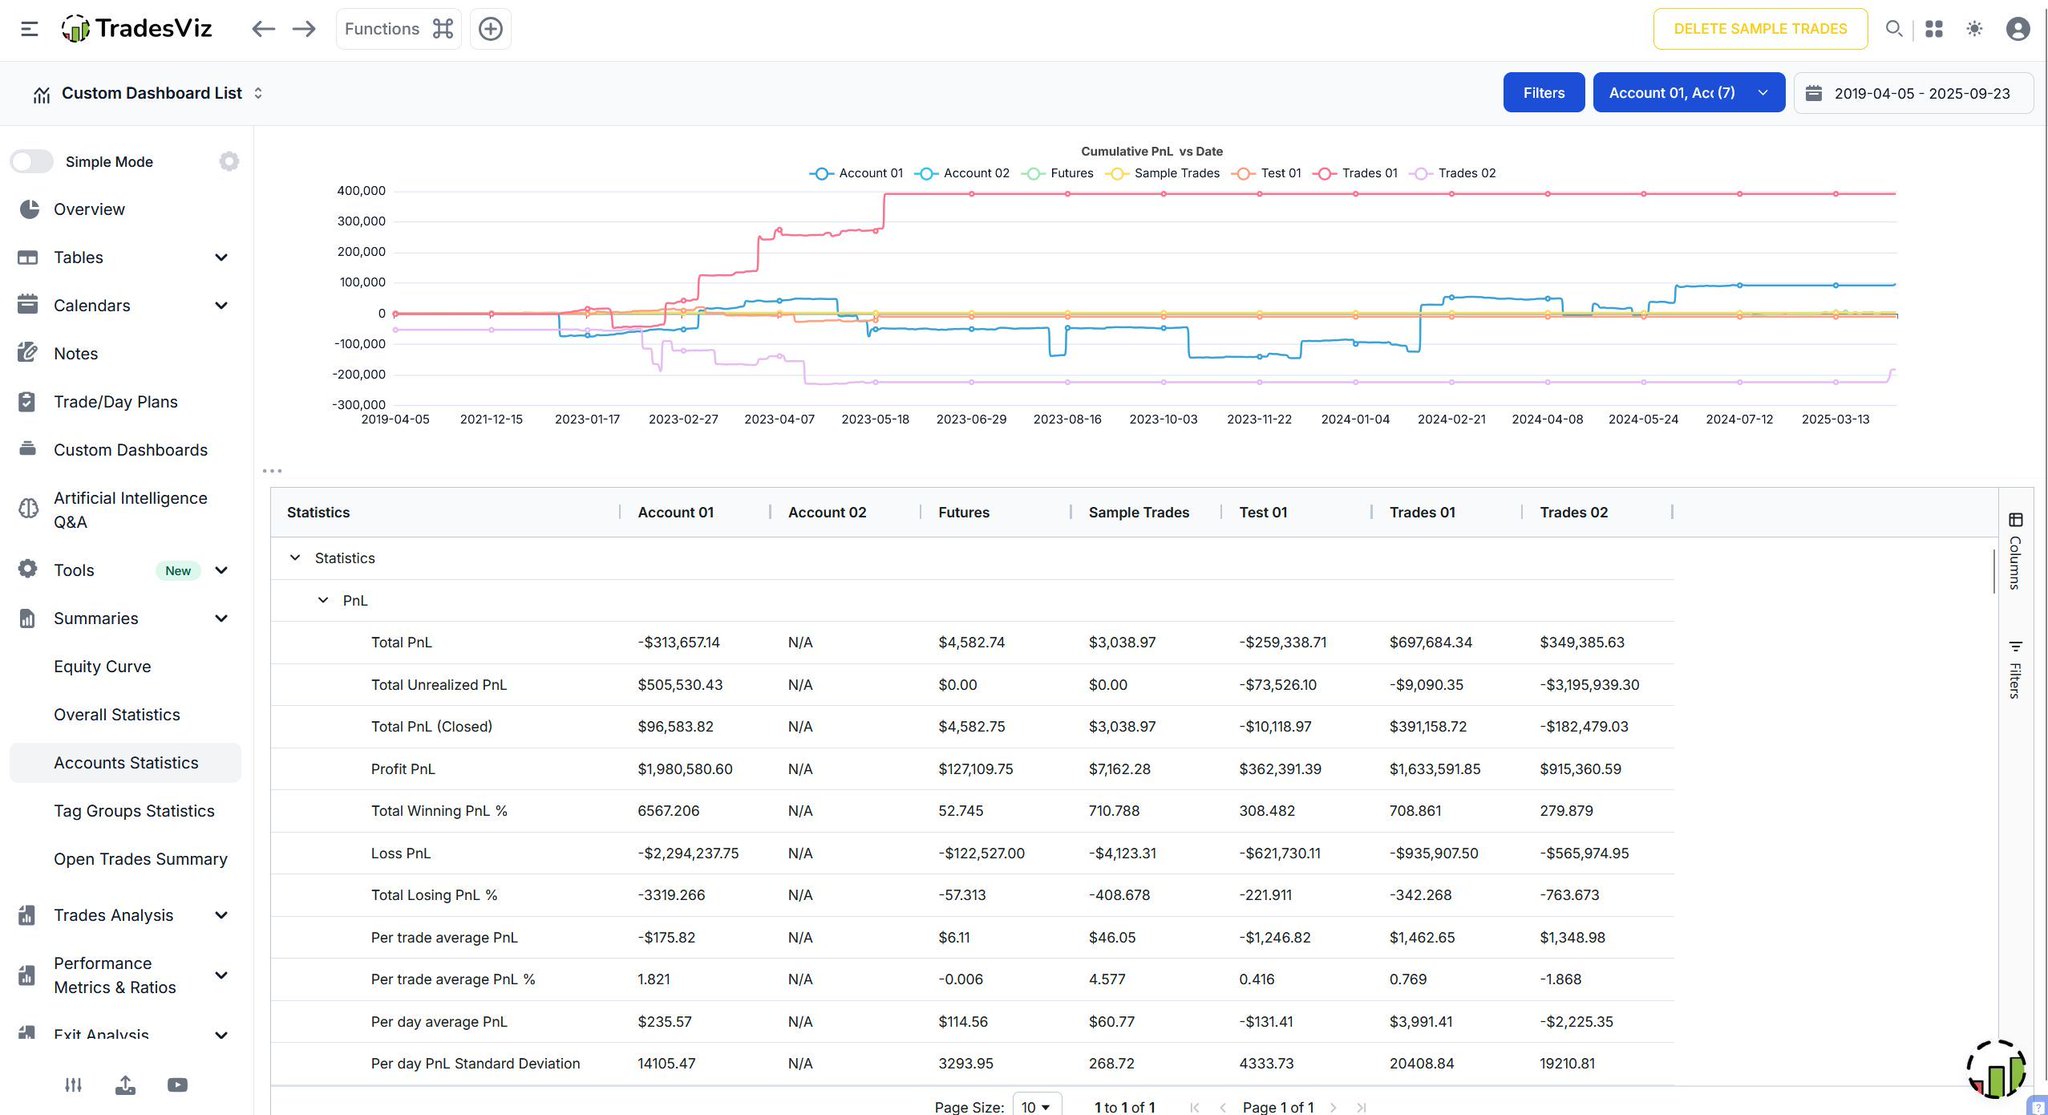The width and height of the screenshot is (2048, 1115).
Task: Click the upload icon in sidebar footer
Action: click(x=125, y=1085)
